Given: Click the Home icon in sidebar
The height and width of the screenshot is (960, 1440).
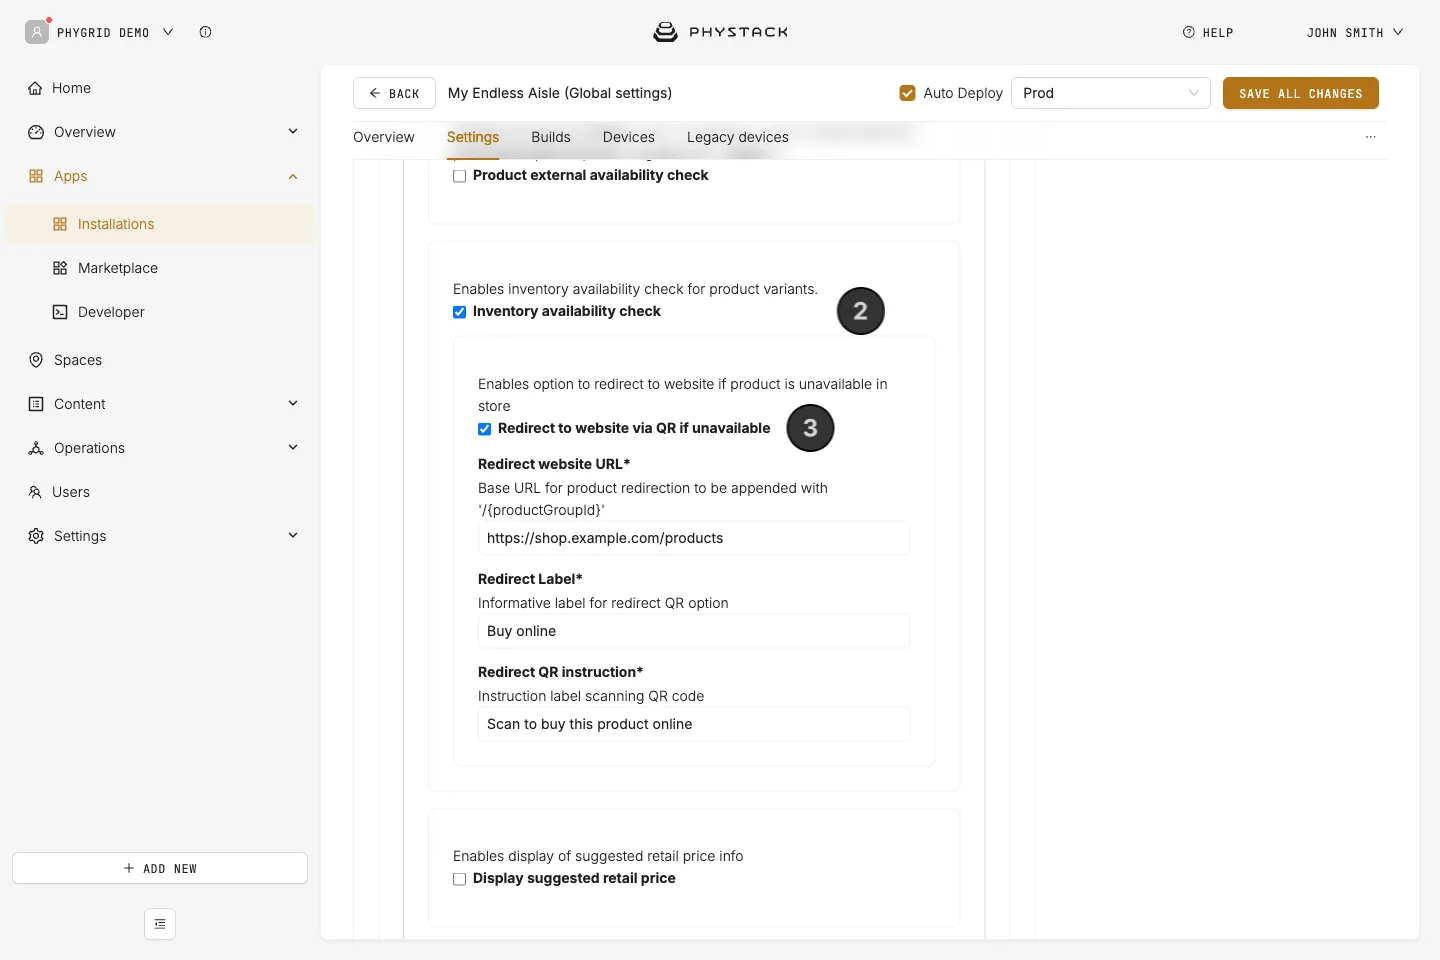Looking at the screenshot, I should (x=35, y=88).
